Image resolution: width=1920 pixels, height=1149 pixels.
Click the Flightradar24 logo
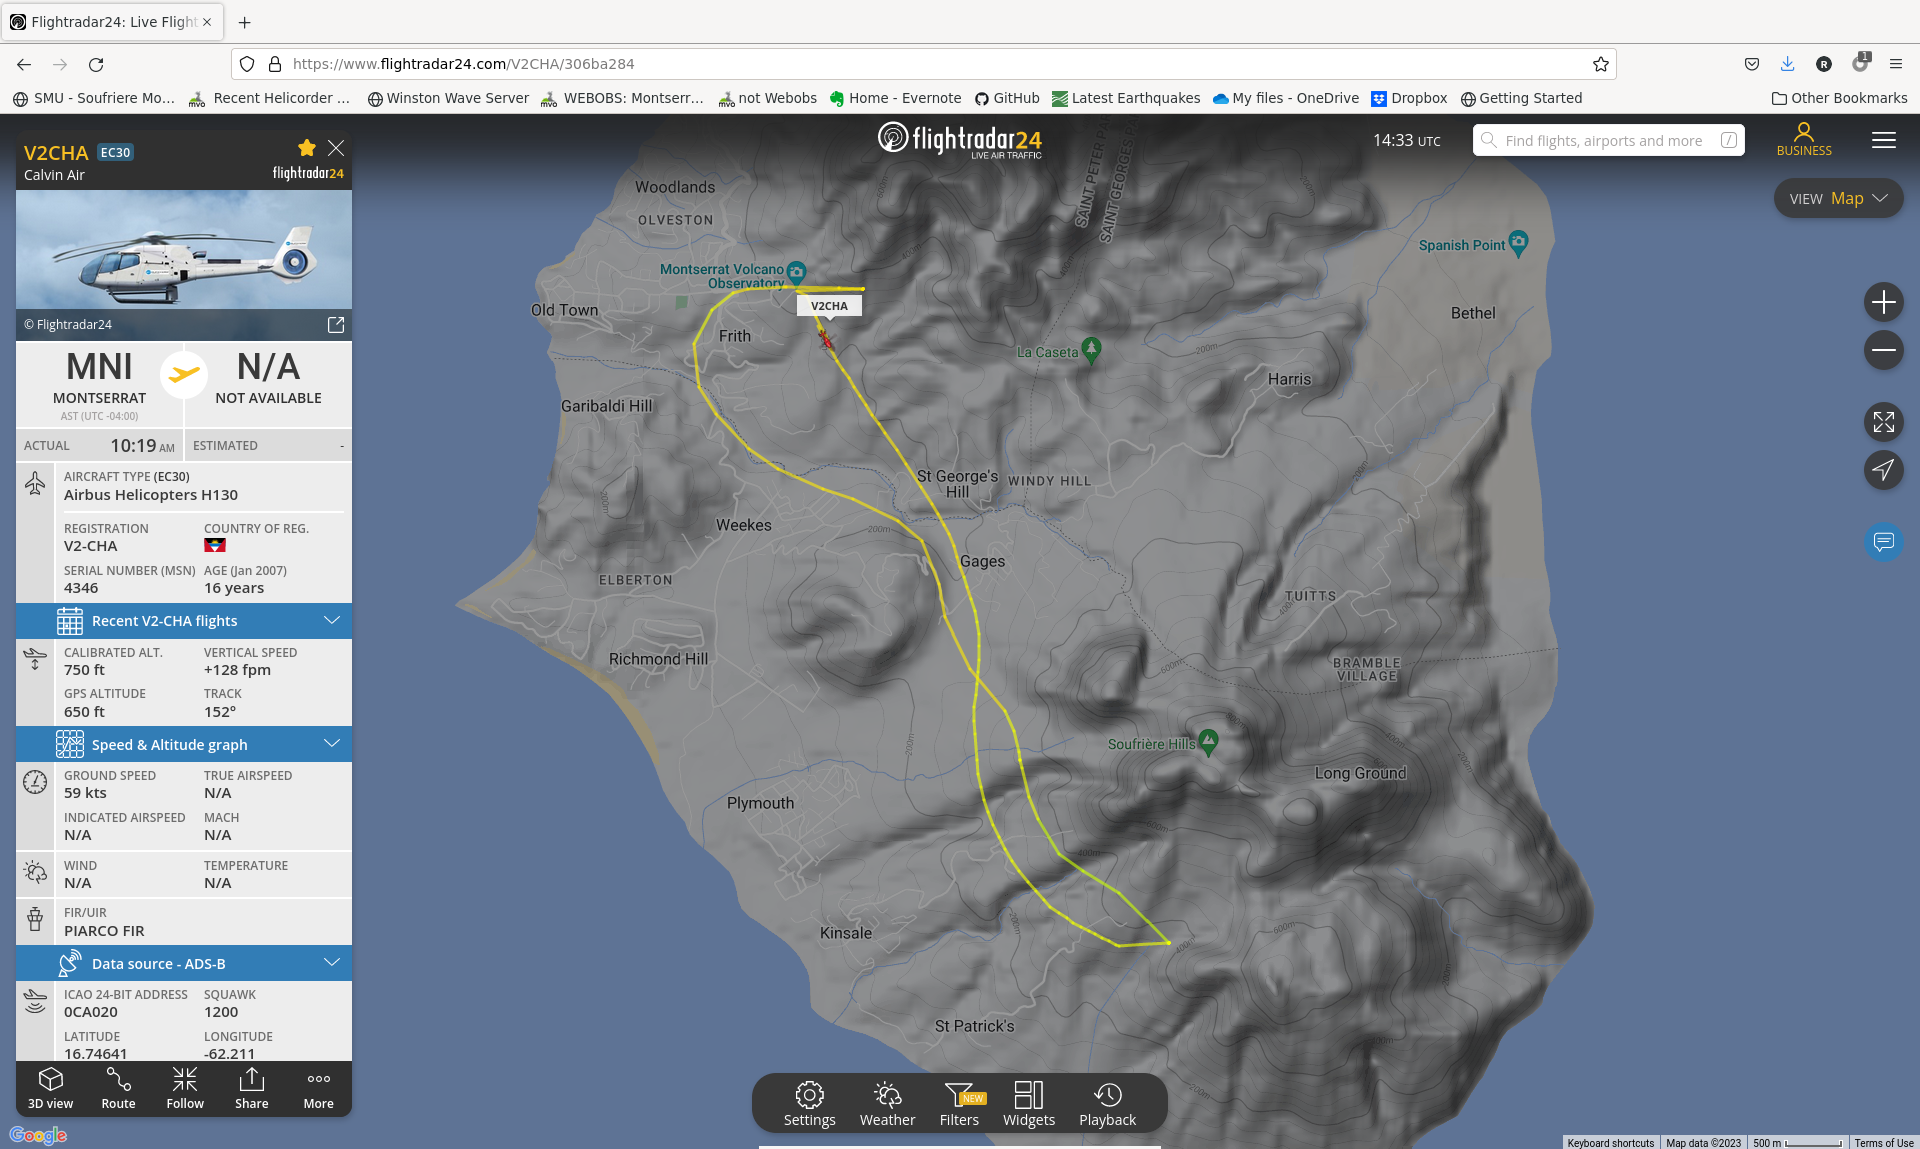pyautogui.click(x=960, y=140)
